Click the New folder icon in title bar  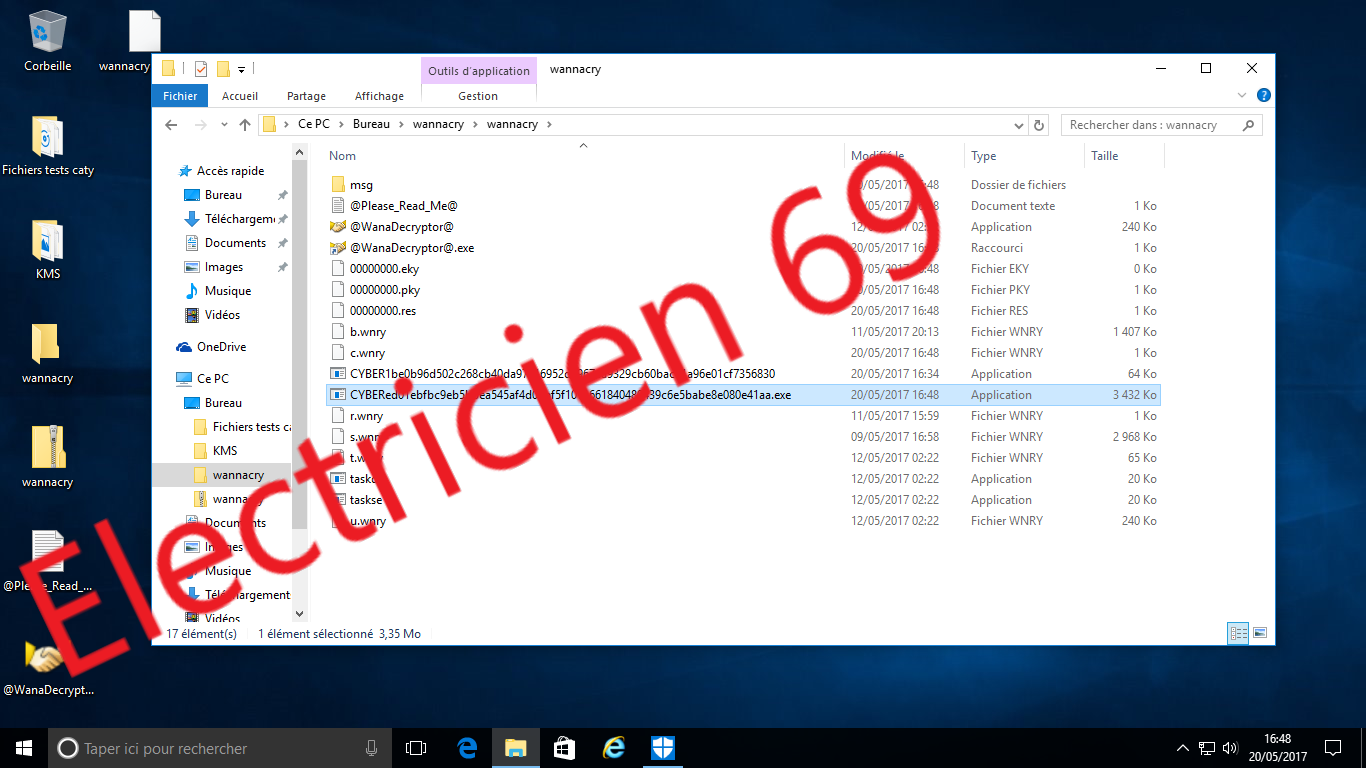[x=223, y=69]
